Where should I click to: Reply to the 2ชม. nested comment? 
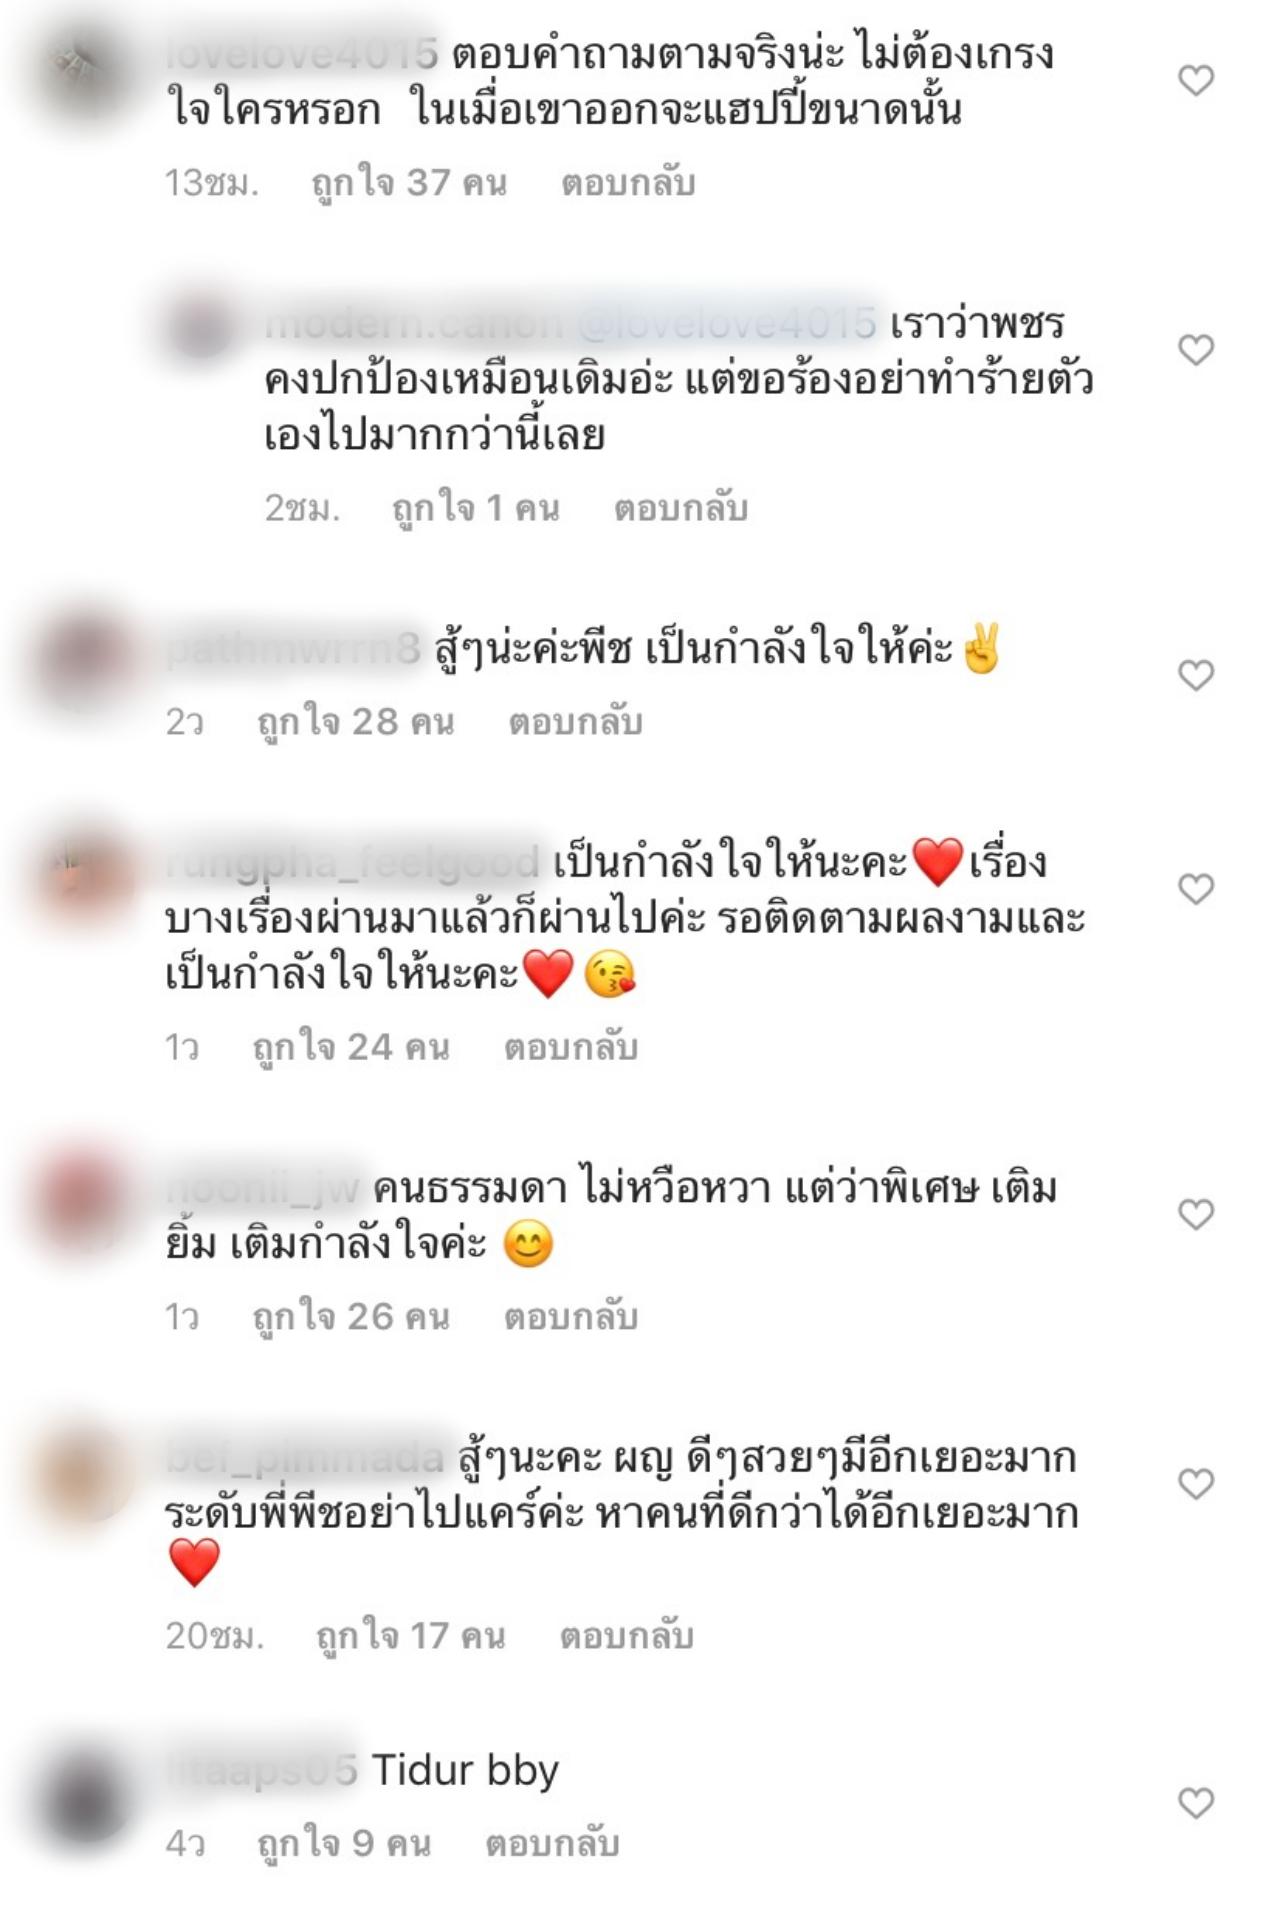click(x=681, y=508)
